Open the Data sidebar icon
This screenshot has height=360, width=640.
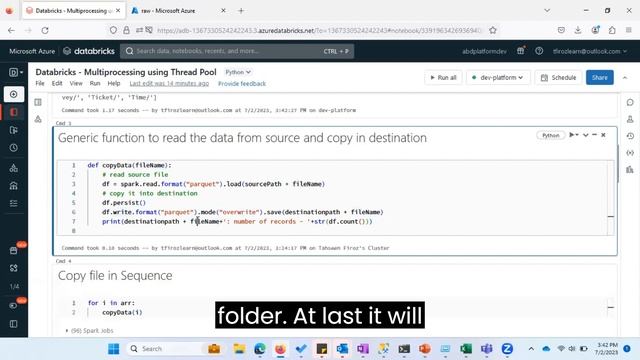[x=14, y=168]
